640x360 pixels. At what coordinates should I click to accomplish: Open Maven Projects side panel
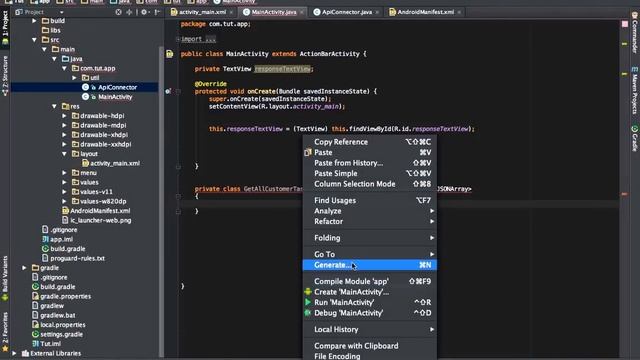coord(635,91)
